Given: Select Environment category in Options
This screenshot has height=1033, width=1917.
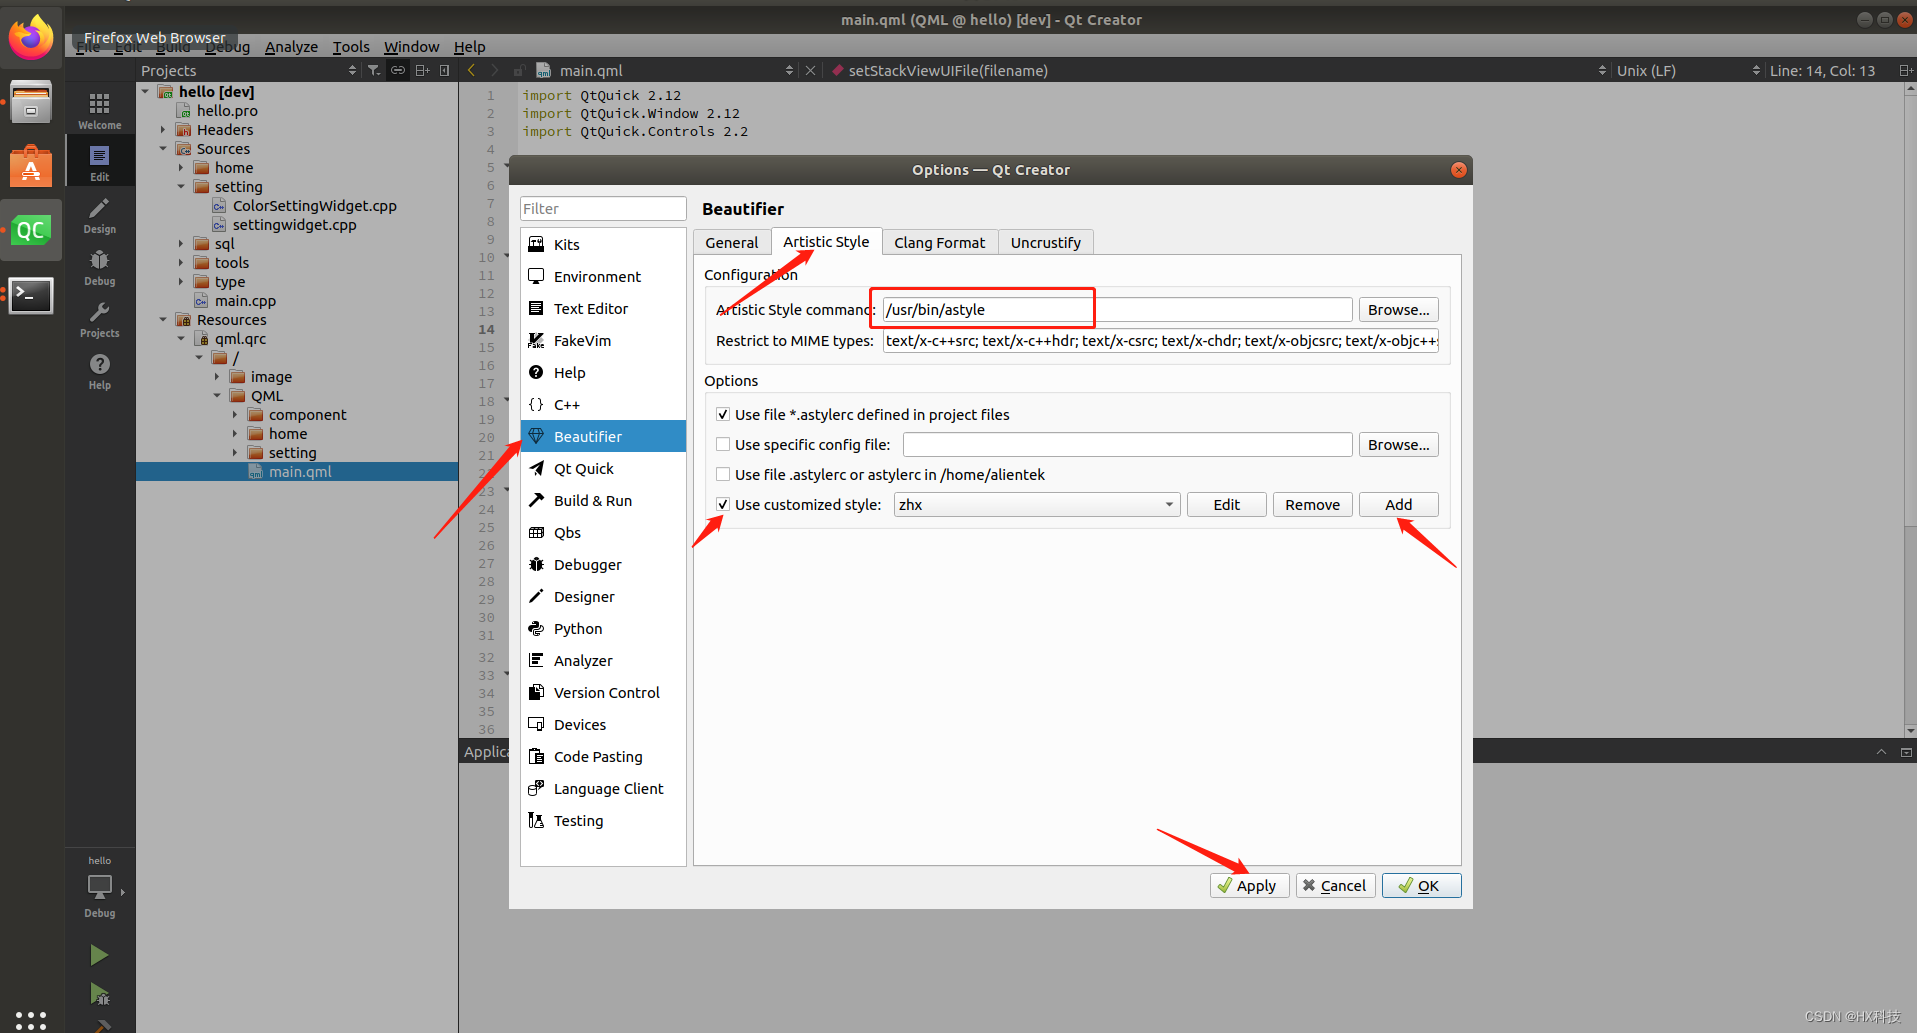Looking at the screenshot, I should tap(603, 276).
